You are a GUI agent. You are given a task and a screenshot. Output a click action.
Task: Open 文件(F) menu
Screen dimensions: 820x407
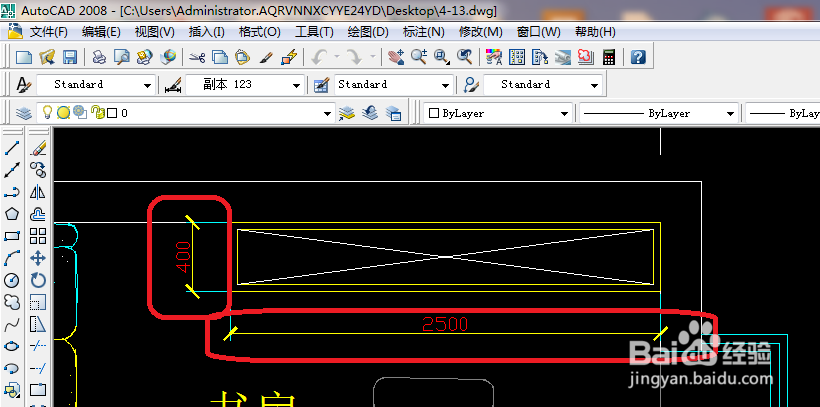pos(49,32)
